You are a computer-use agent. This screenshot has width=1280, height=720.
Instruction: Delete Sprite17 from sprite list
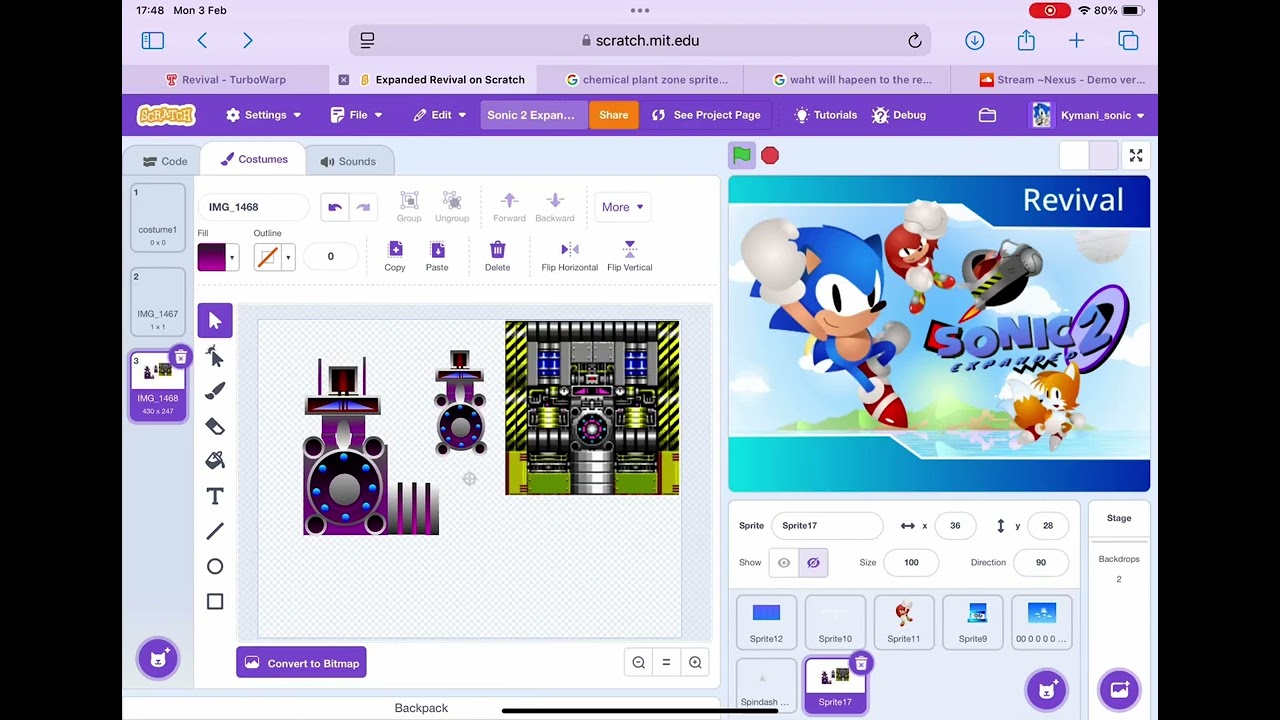tap(860, 663)
